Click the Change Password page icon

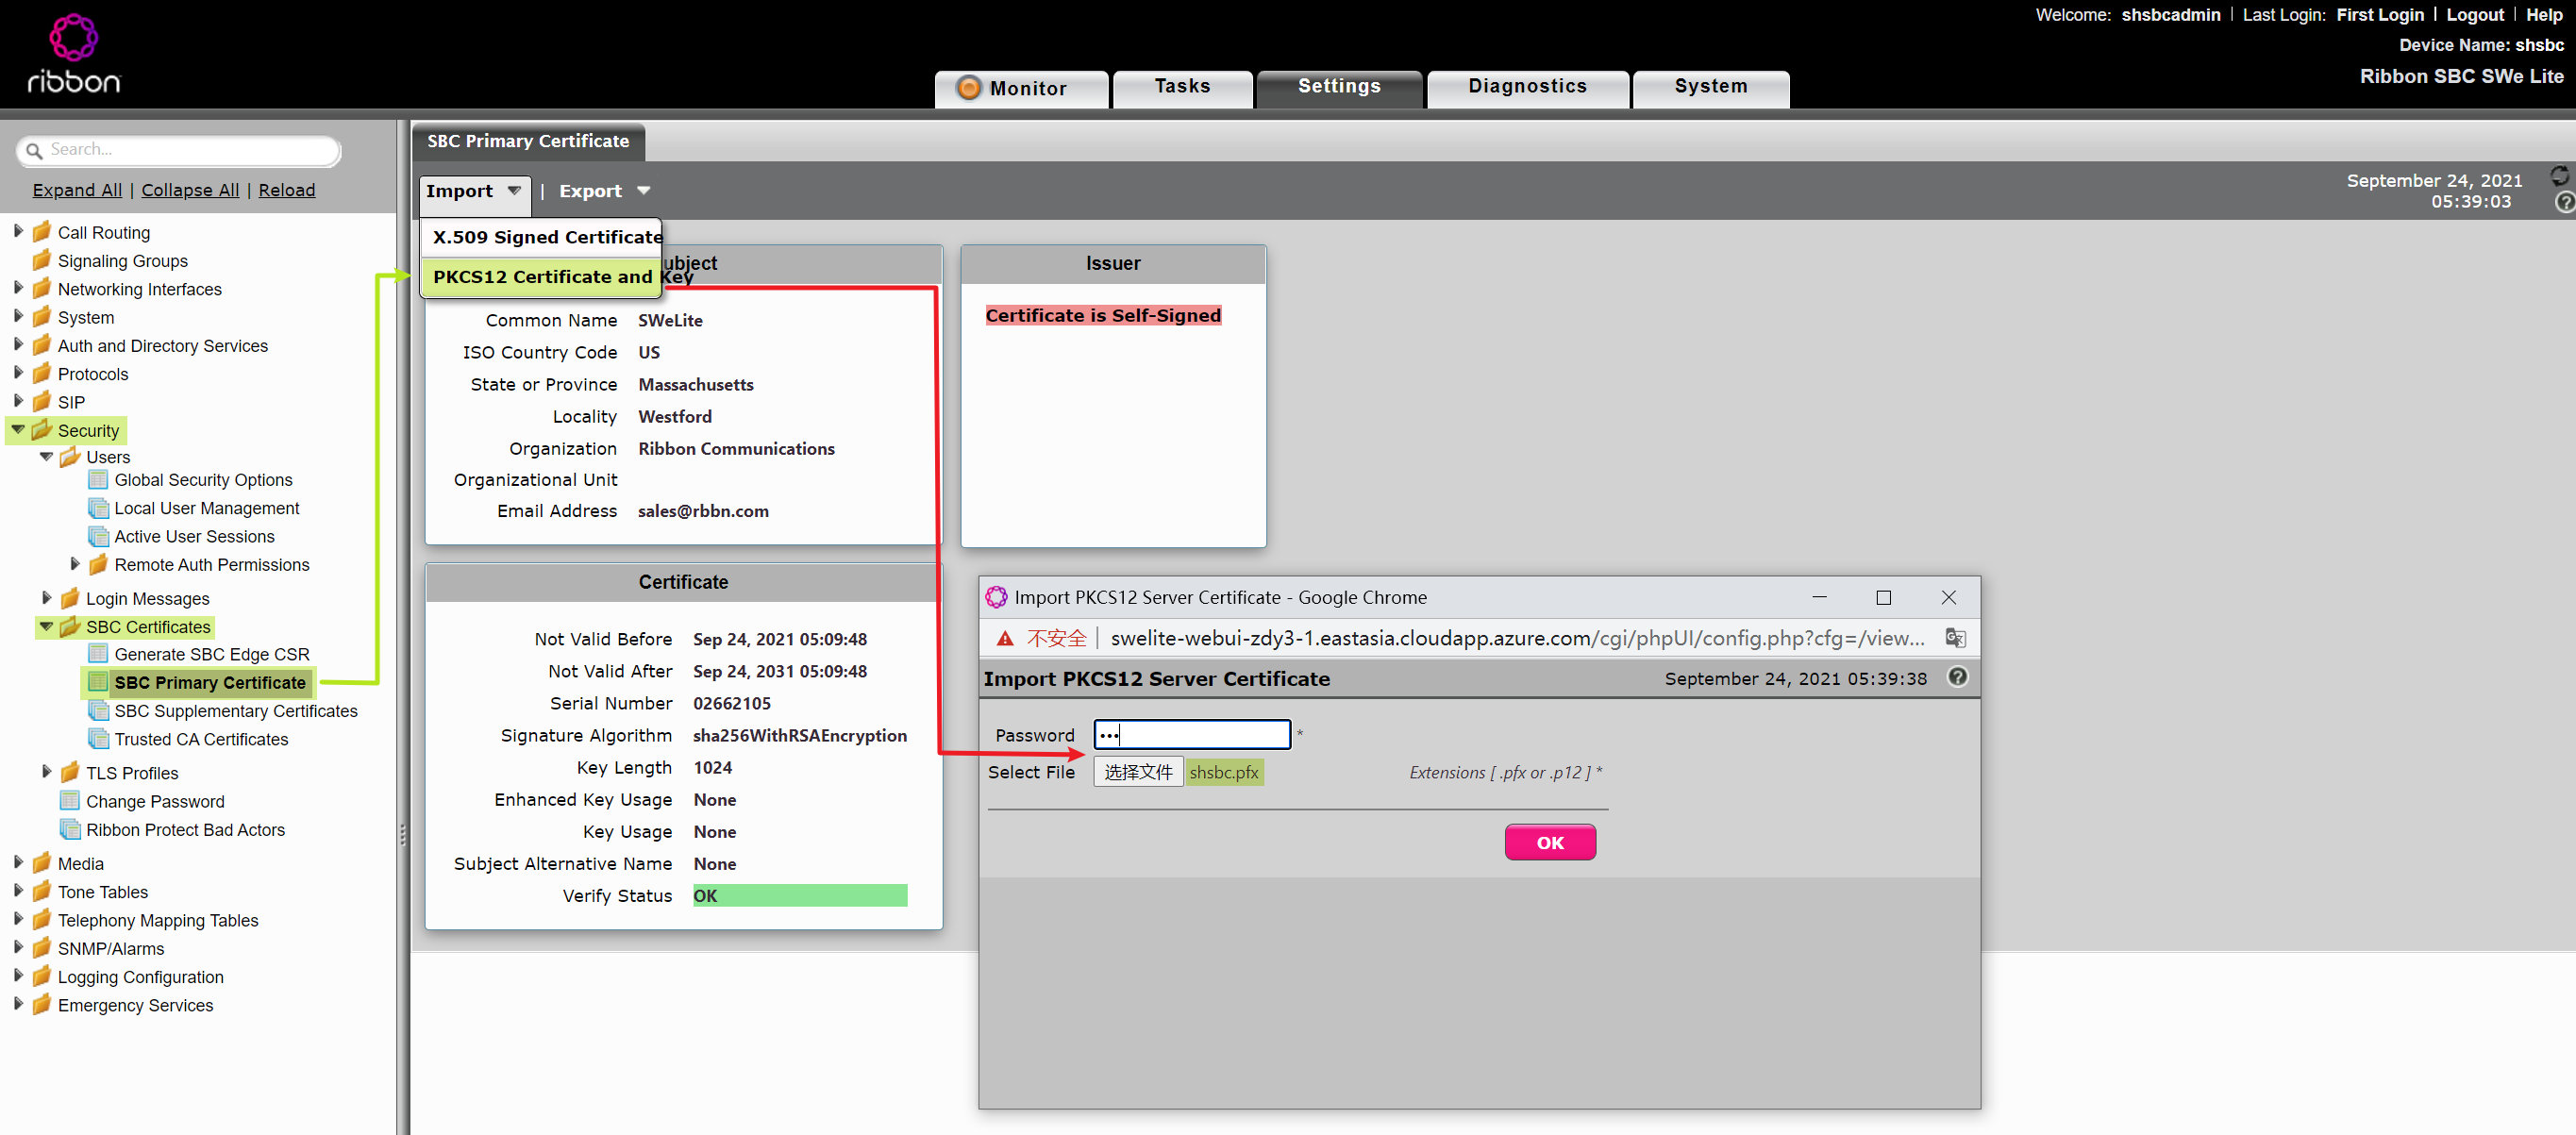(70, 801)
